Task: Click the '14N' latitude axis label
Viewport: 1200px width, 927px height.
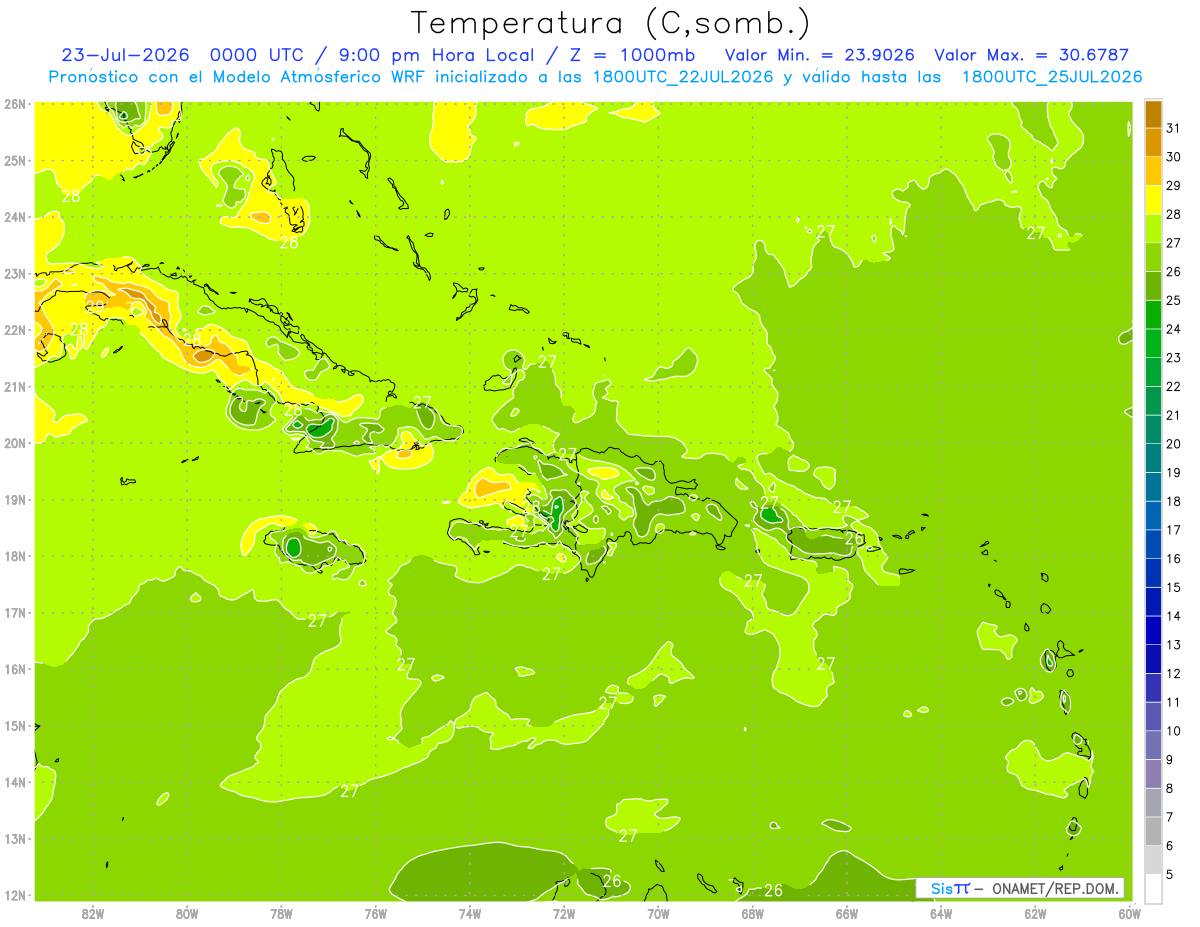Action: pos(14,782)
